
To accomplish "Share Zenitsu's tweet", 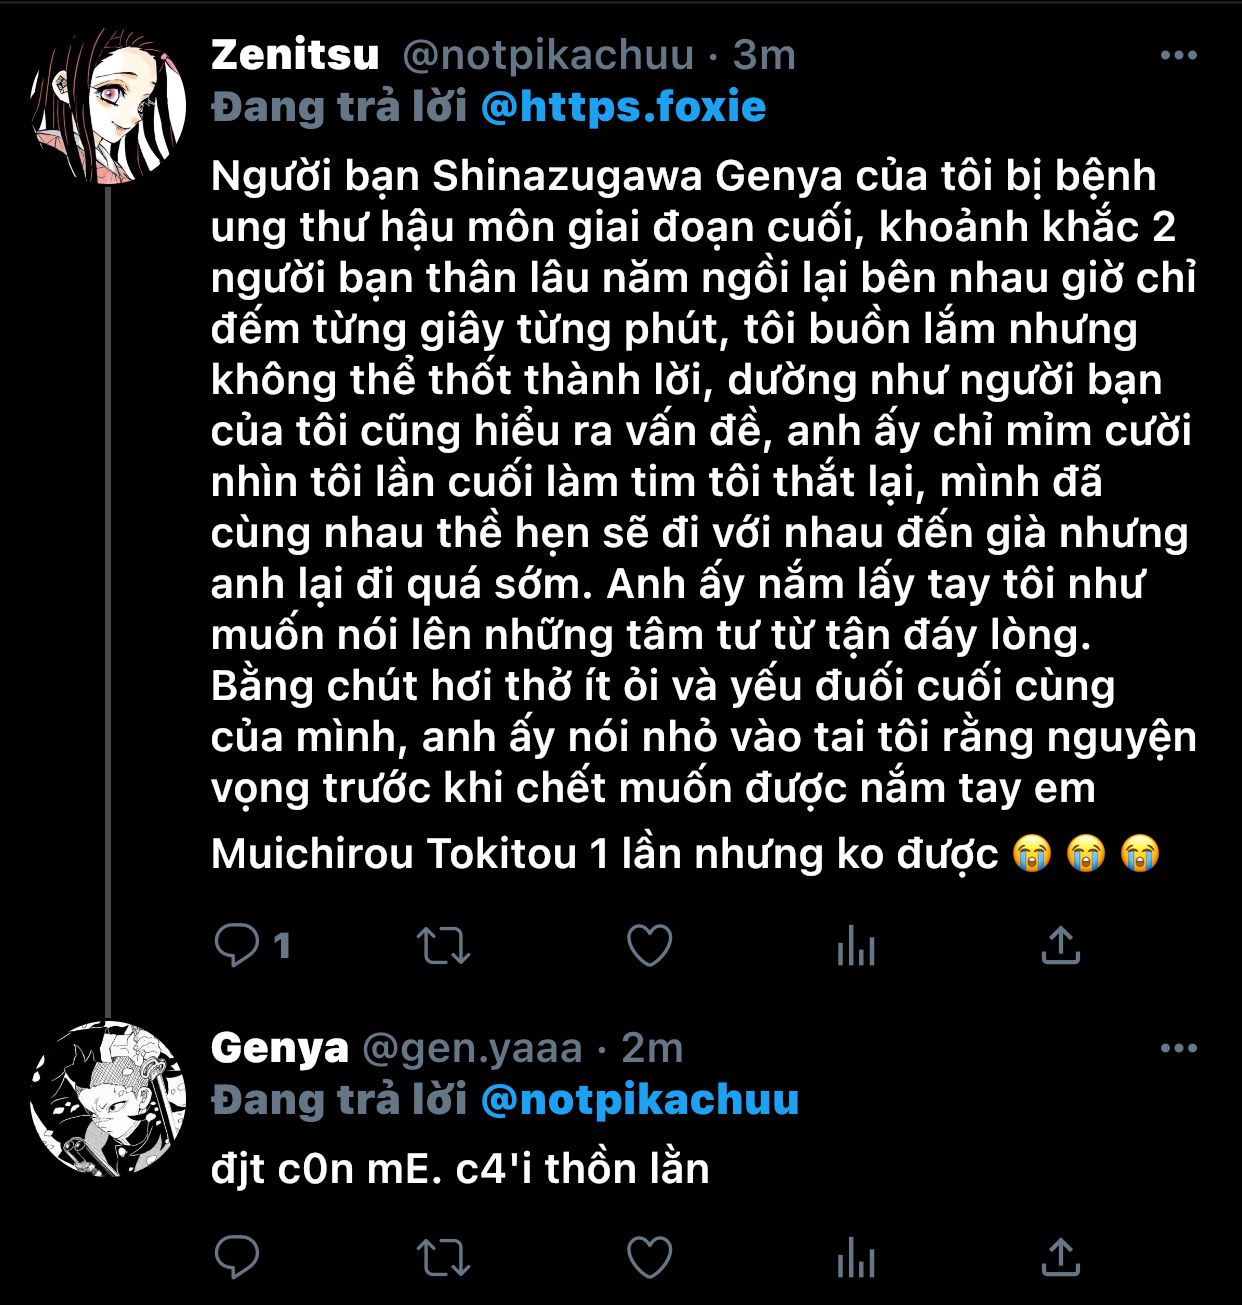I will click(x=1061, y=945).
